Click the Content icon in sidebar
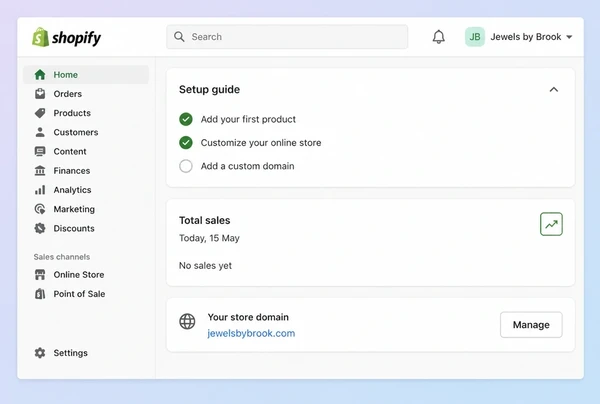 40,152
